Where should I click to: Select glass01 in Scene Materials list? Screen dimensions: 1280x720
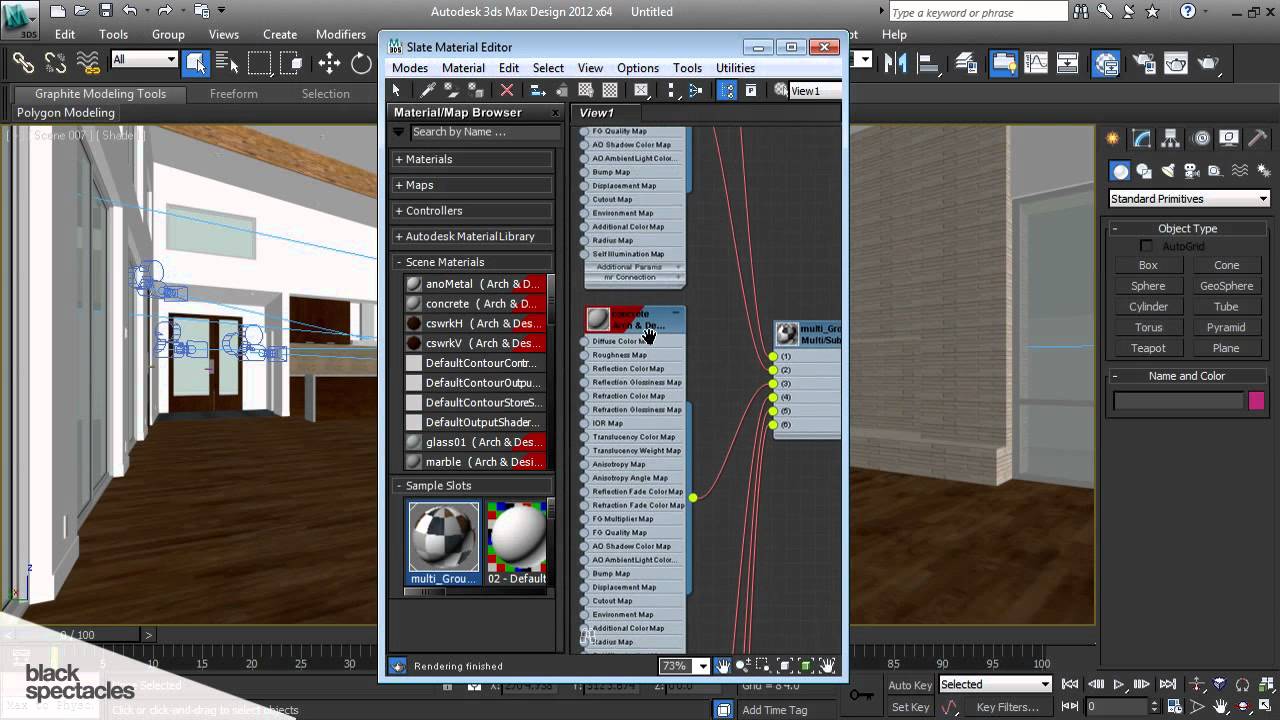tap(475, 442)
